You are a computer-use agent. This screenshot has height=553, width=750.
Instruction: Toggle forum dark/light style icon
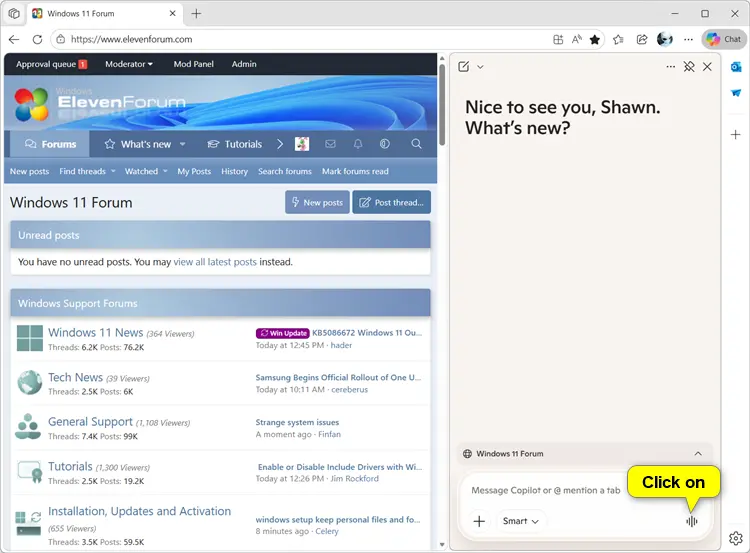(x=385, y=144)
